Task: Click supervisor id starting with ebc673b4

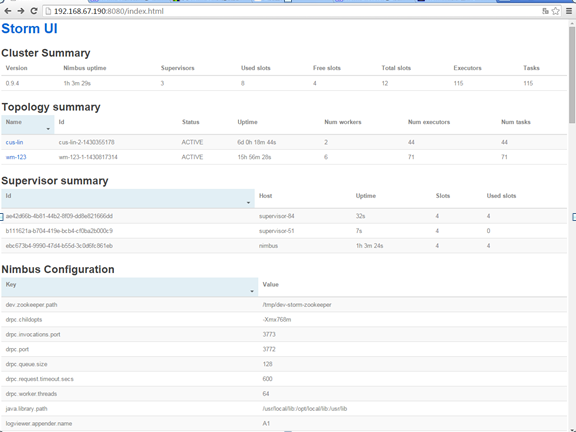Action: click(x=59, y=246)
